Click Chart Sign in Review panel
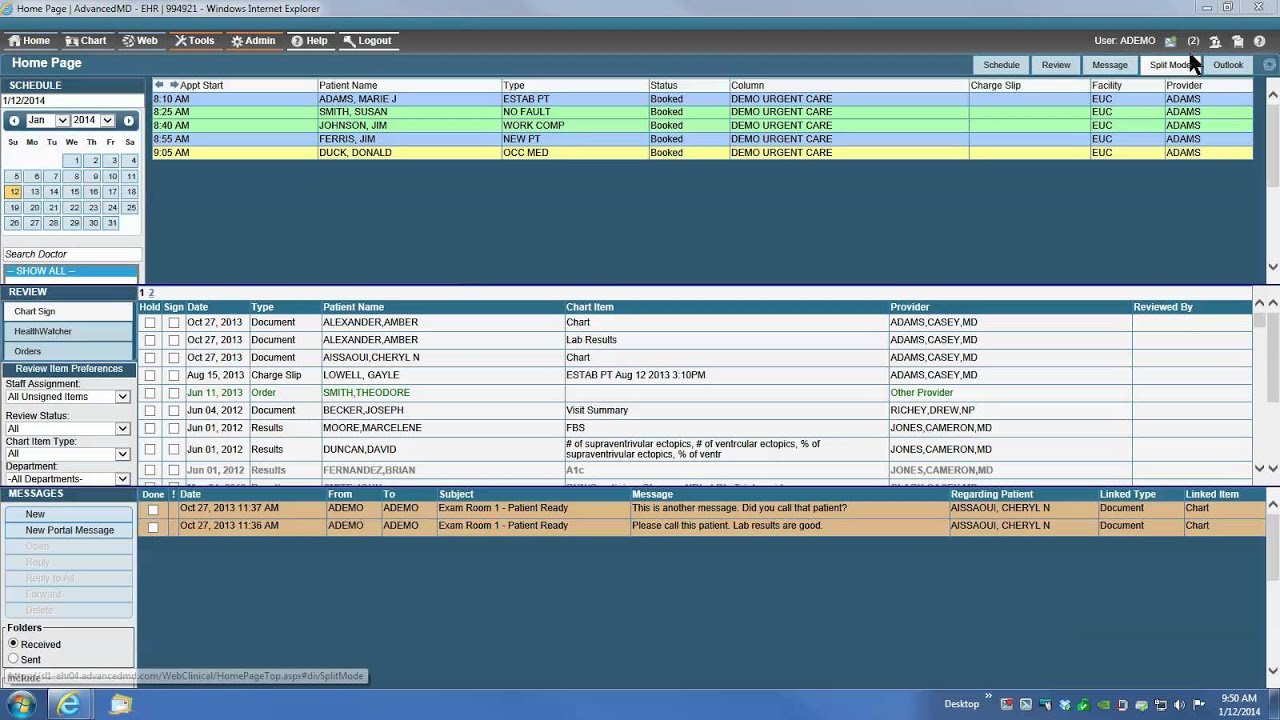 [x=69, y=312]
